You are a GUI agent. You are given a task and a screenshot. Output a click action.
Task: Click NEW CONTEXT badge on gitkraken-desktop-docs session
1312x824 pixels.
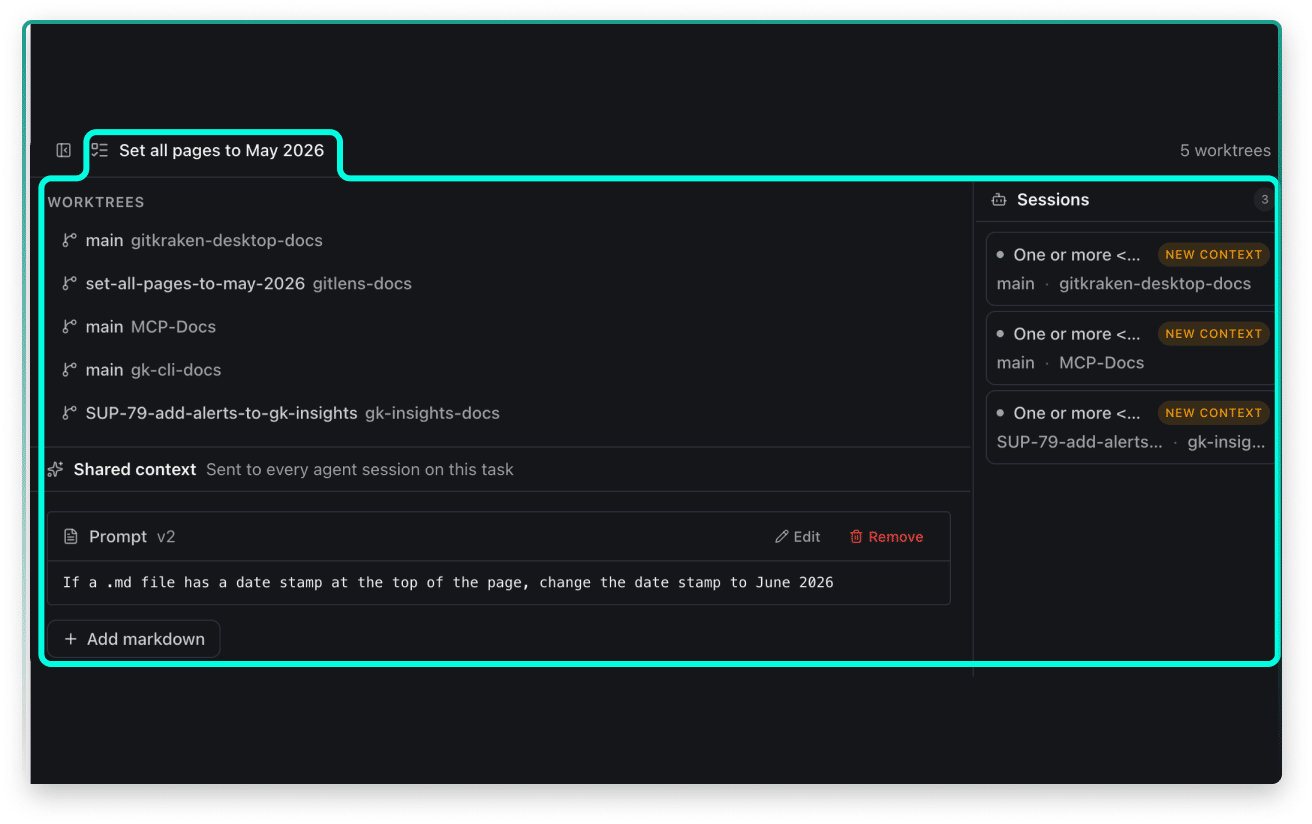point(1214,255)
